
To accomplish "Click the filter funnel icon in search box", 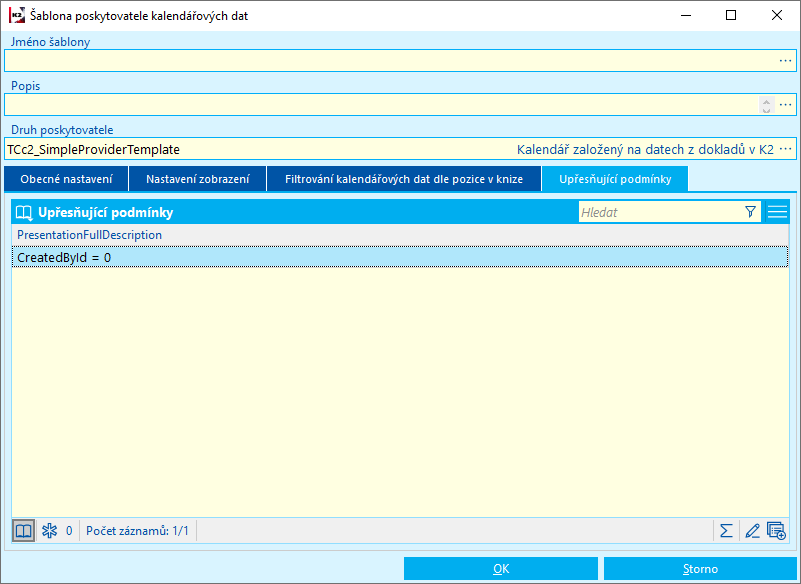I will (x=750, y=212).
